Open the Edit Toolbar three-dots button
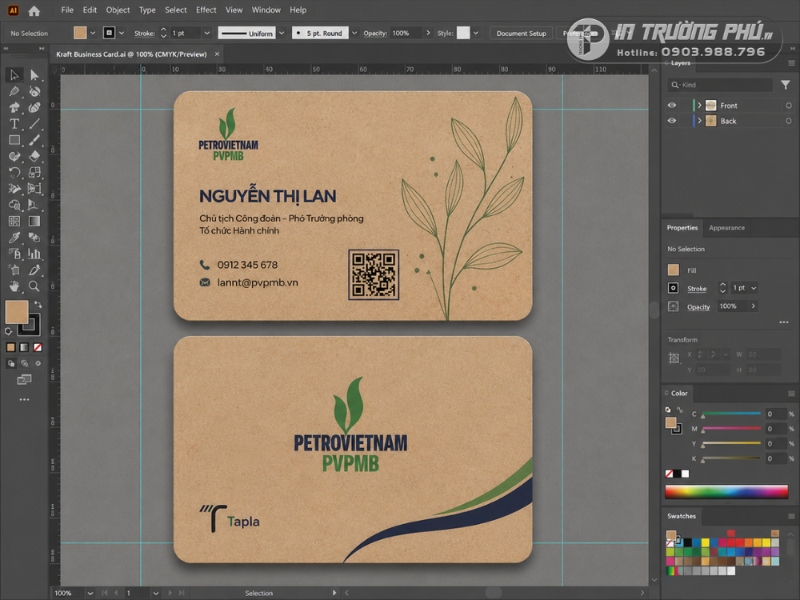 point(24,399)
